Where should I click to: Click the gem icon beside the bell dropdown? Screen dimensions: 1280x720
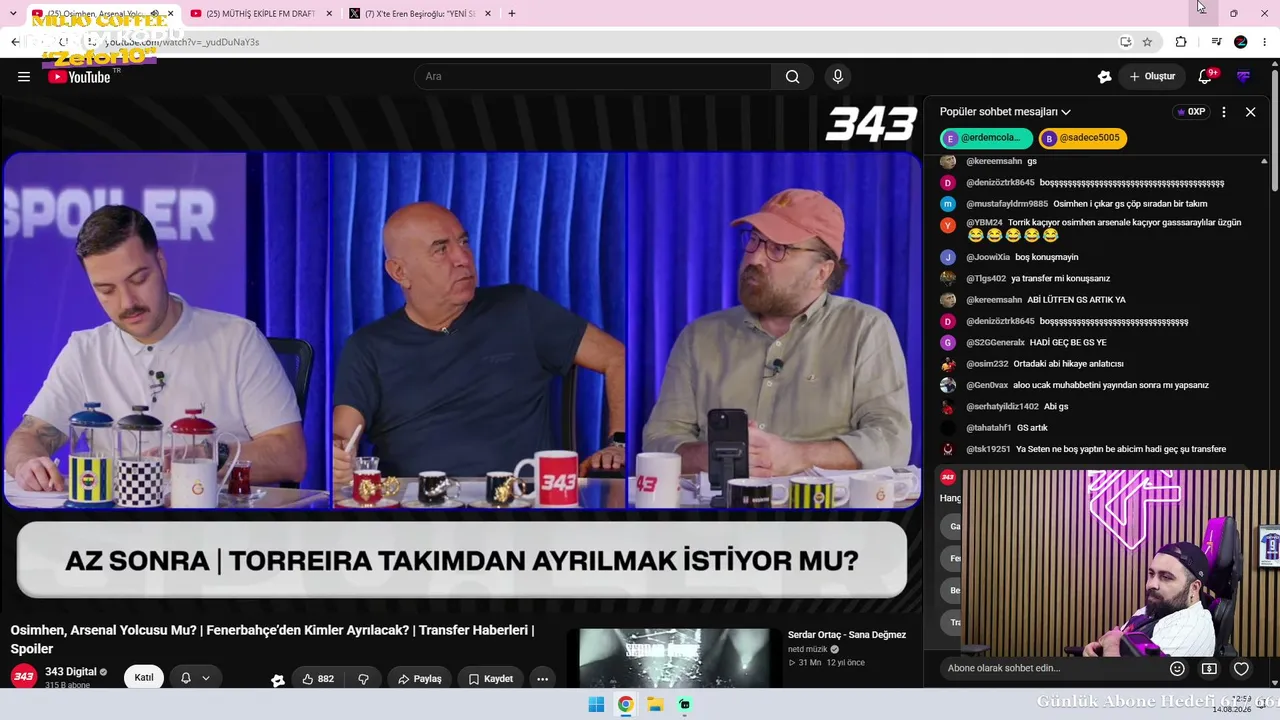point(278,680)
